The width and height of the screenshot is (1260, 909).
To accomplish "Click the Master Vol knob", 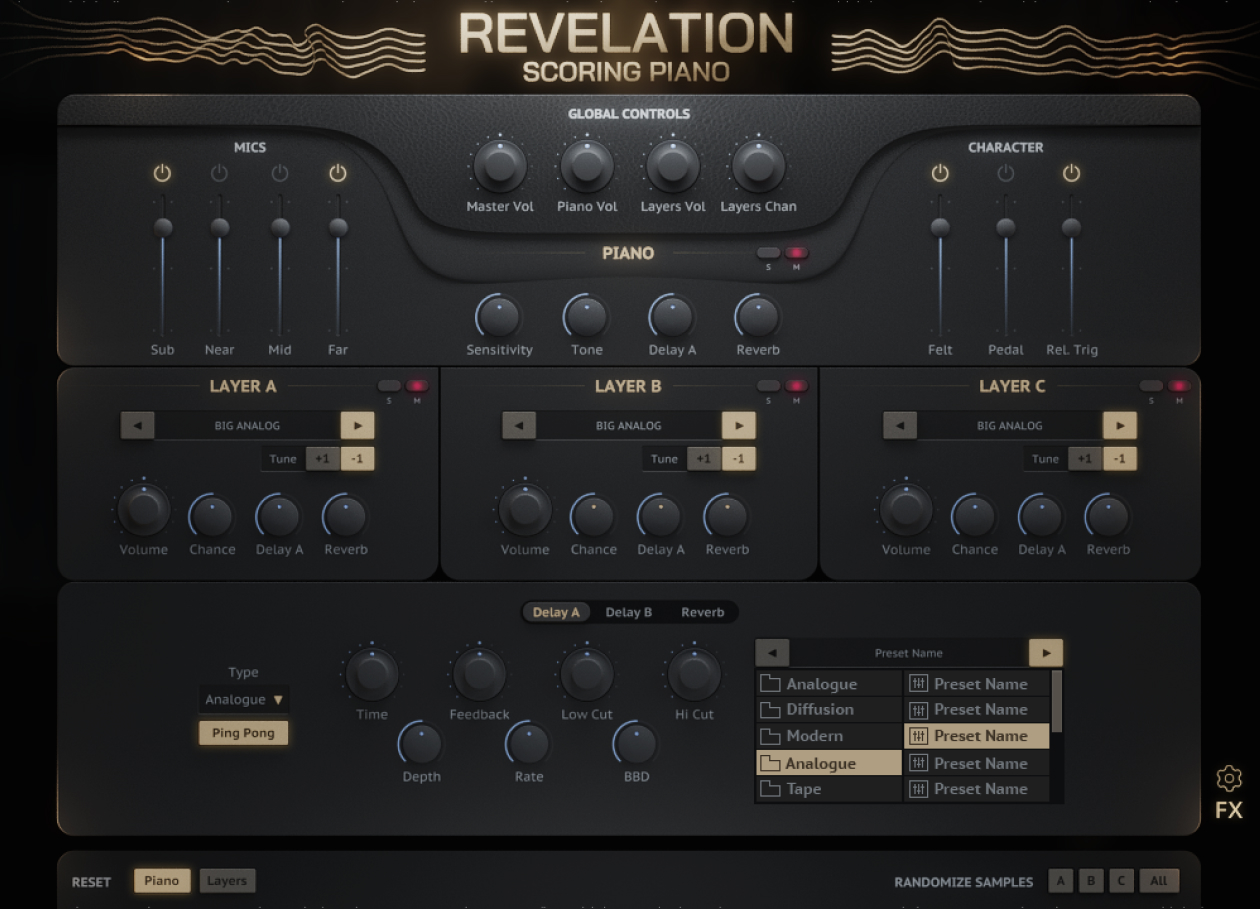I will 500,166.
